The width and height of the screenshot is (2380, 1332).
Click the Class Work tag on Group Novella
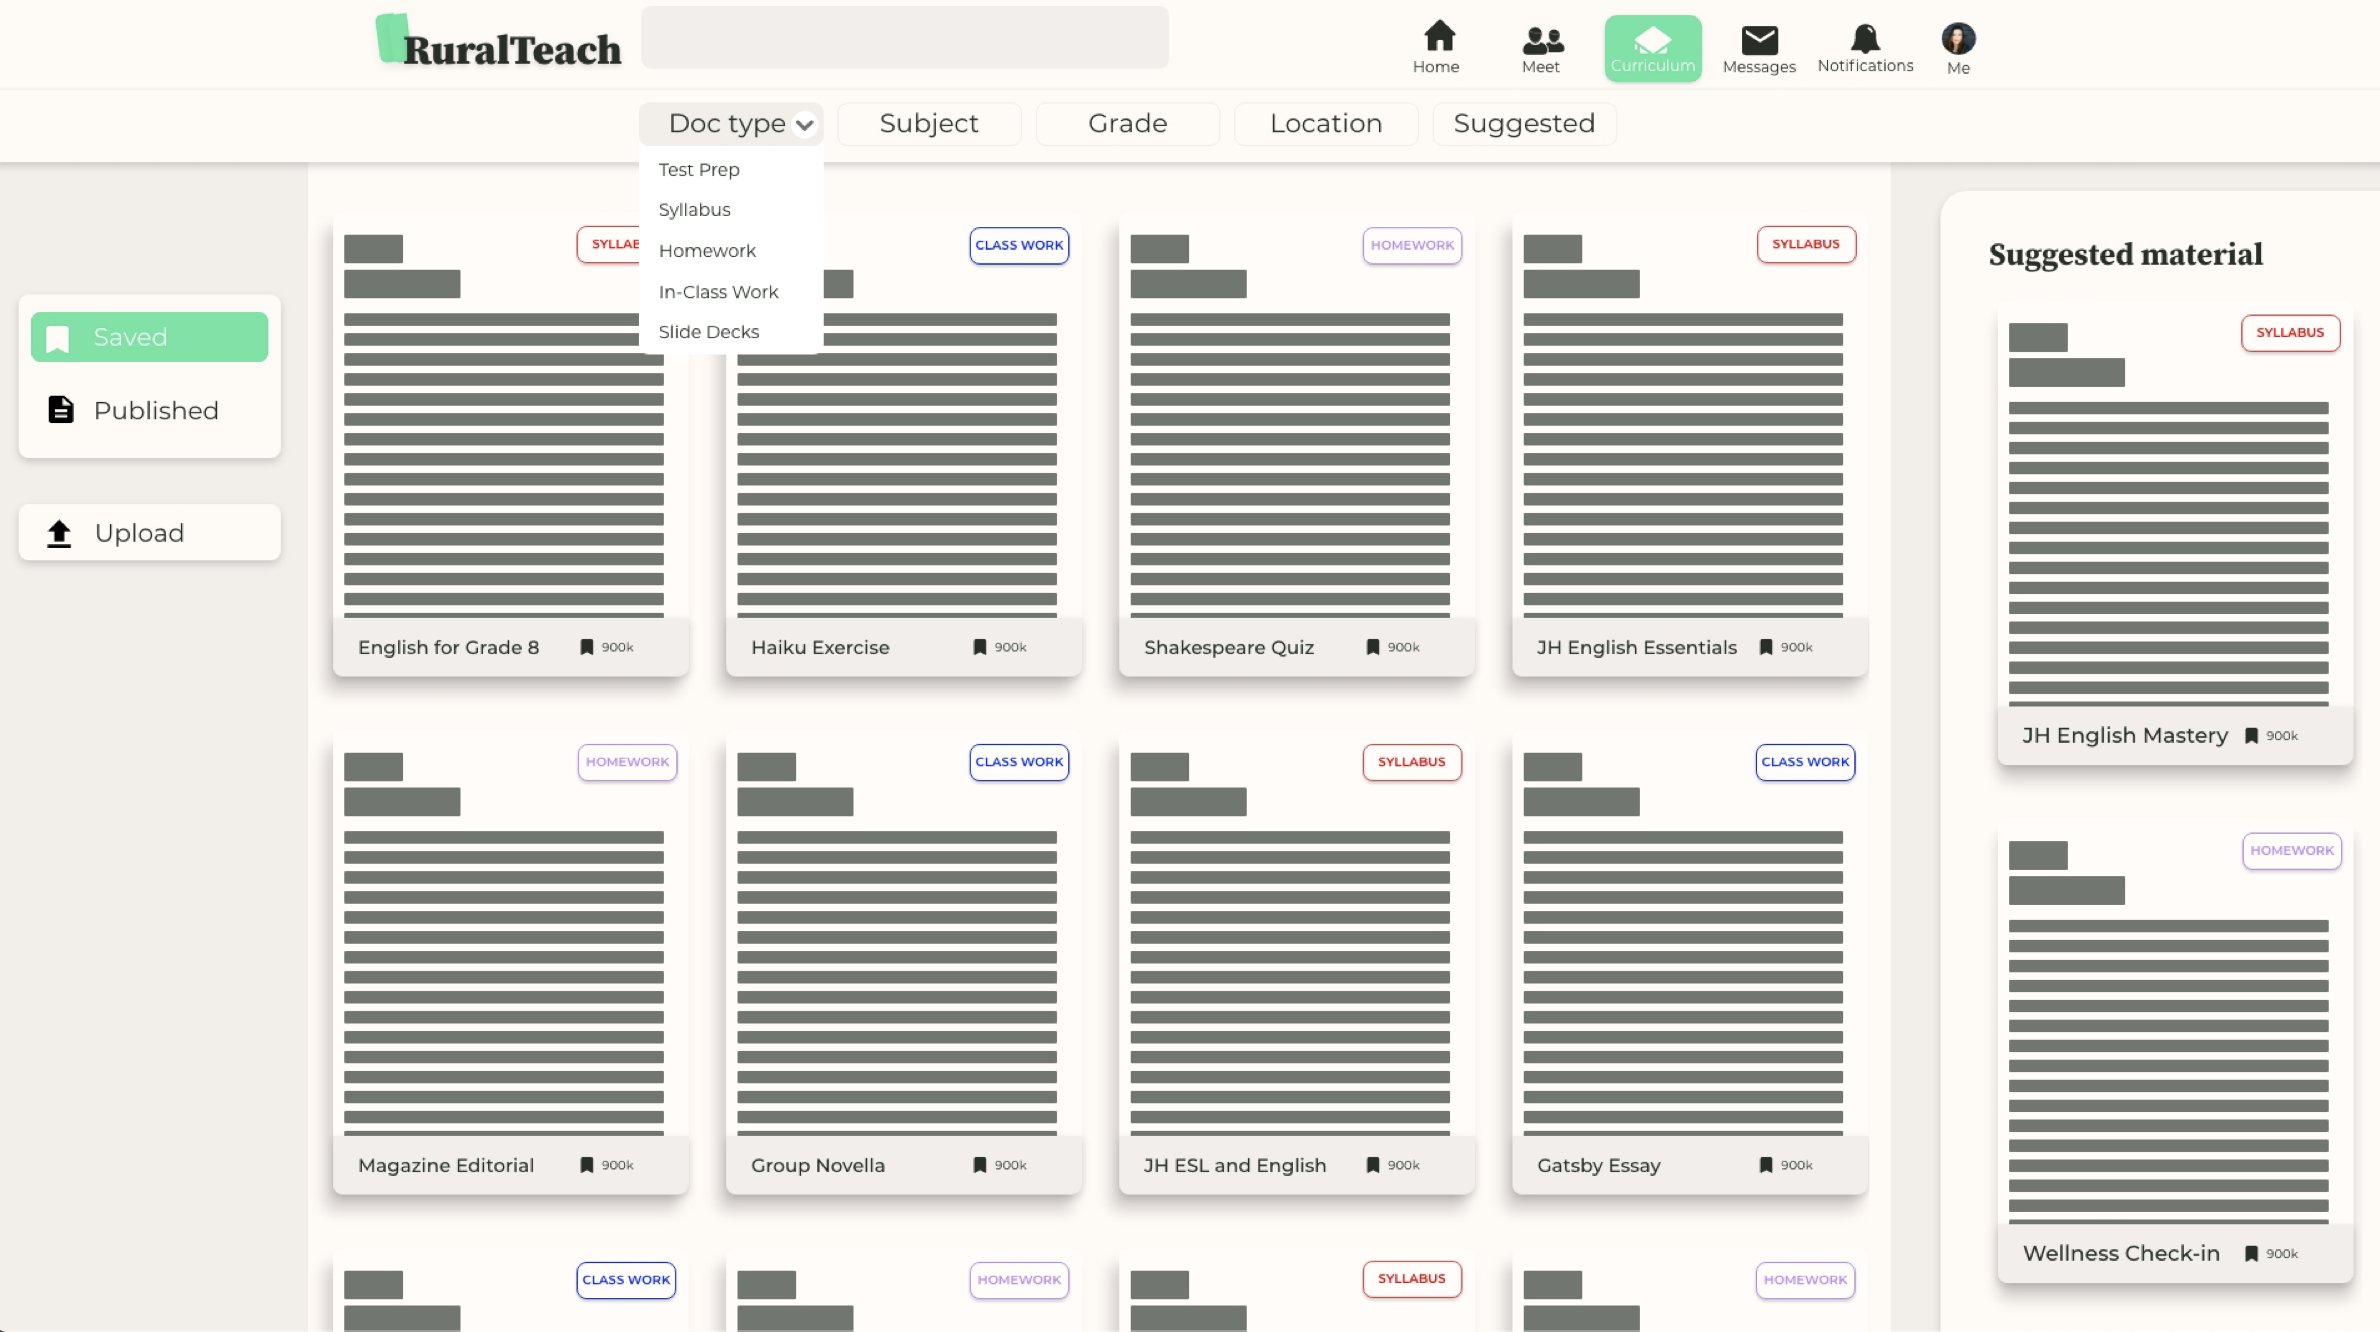click(x=1019, y=763)
